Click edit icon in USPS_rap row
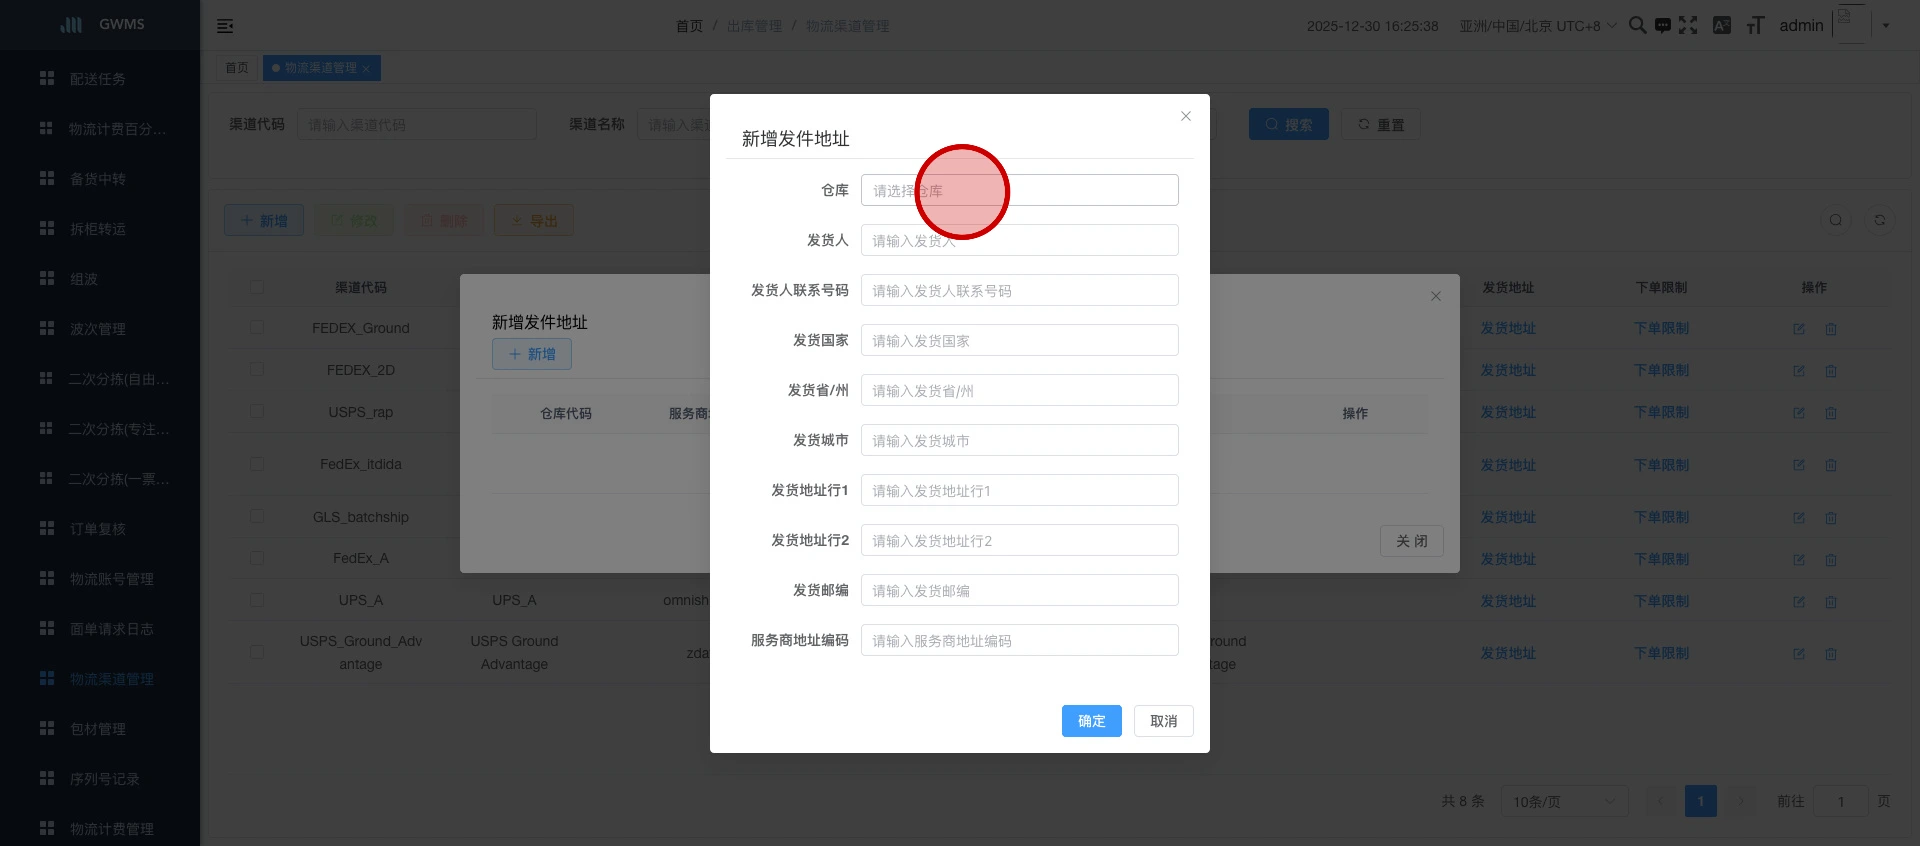Screen dimensions: 1920x846 [1799, 413]
